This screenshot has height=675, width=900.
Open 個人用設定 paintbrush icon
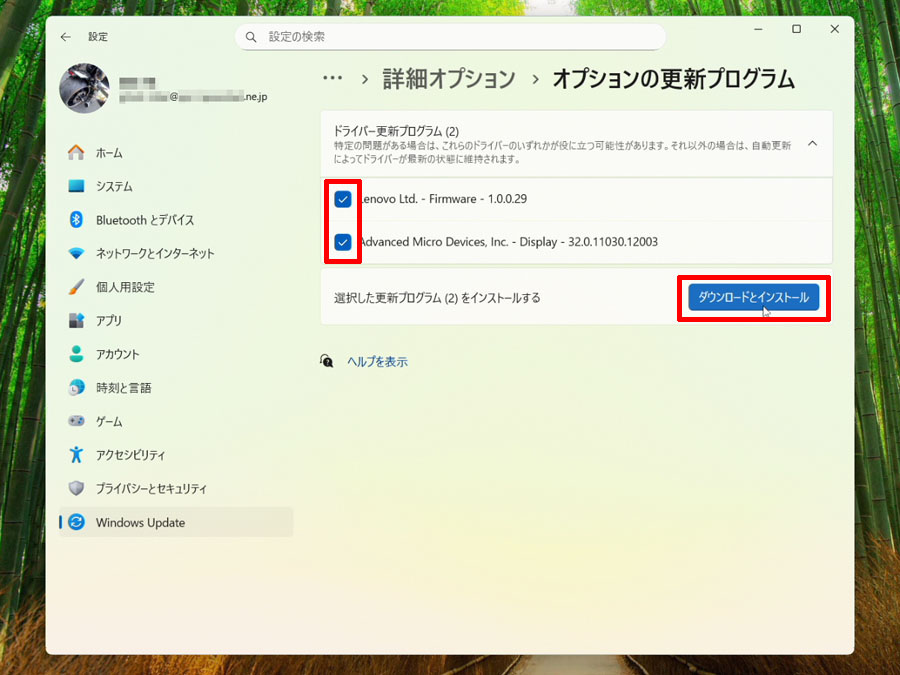point(76,287)
